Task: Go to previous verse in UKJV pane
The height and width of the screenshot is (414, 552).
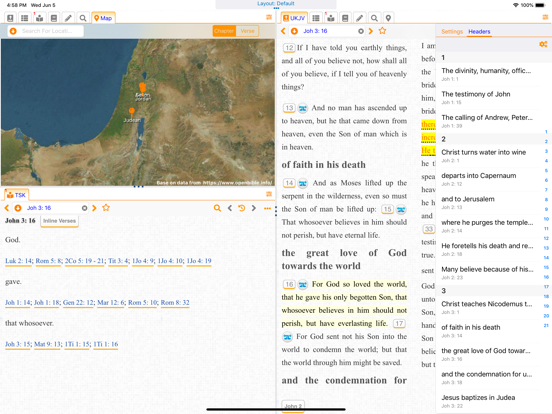Action: point(283,31)
